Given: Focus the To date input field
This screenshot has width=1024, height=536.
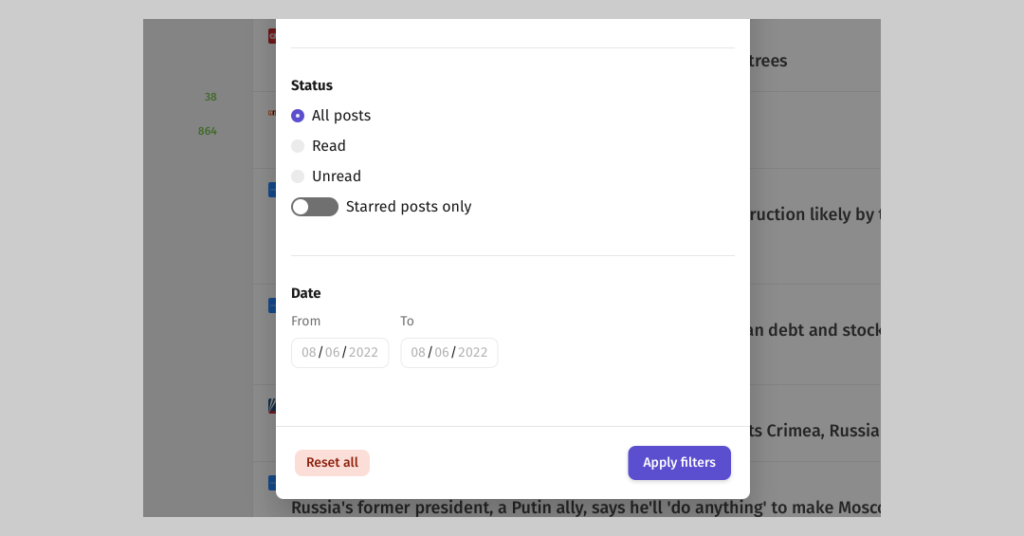Looking at the screenshot, I should [449, 353].
